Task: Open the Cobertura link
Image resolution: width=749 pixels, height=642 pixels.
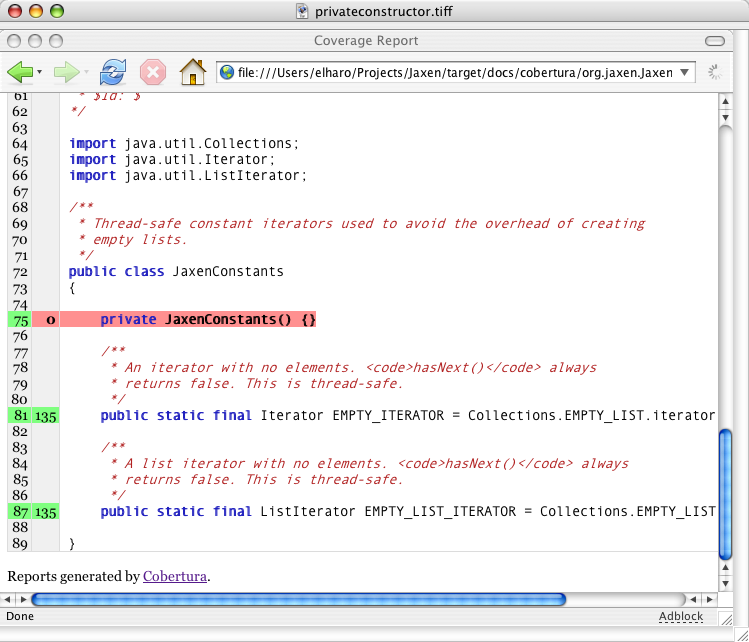Action: (x=175, y=576)
